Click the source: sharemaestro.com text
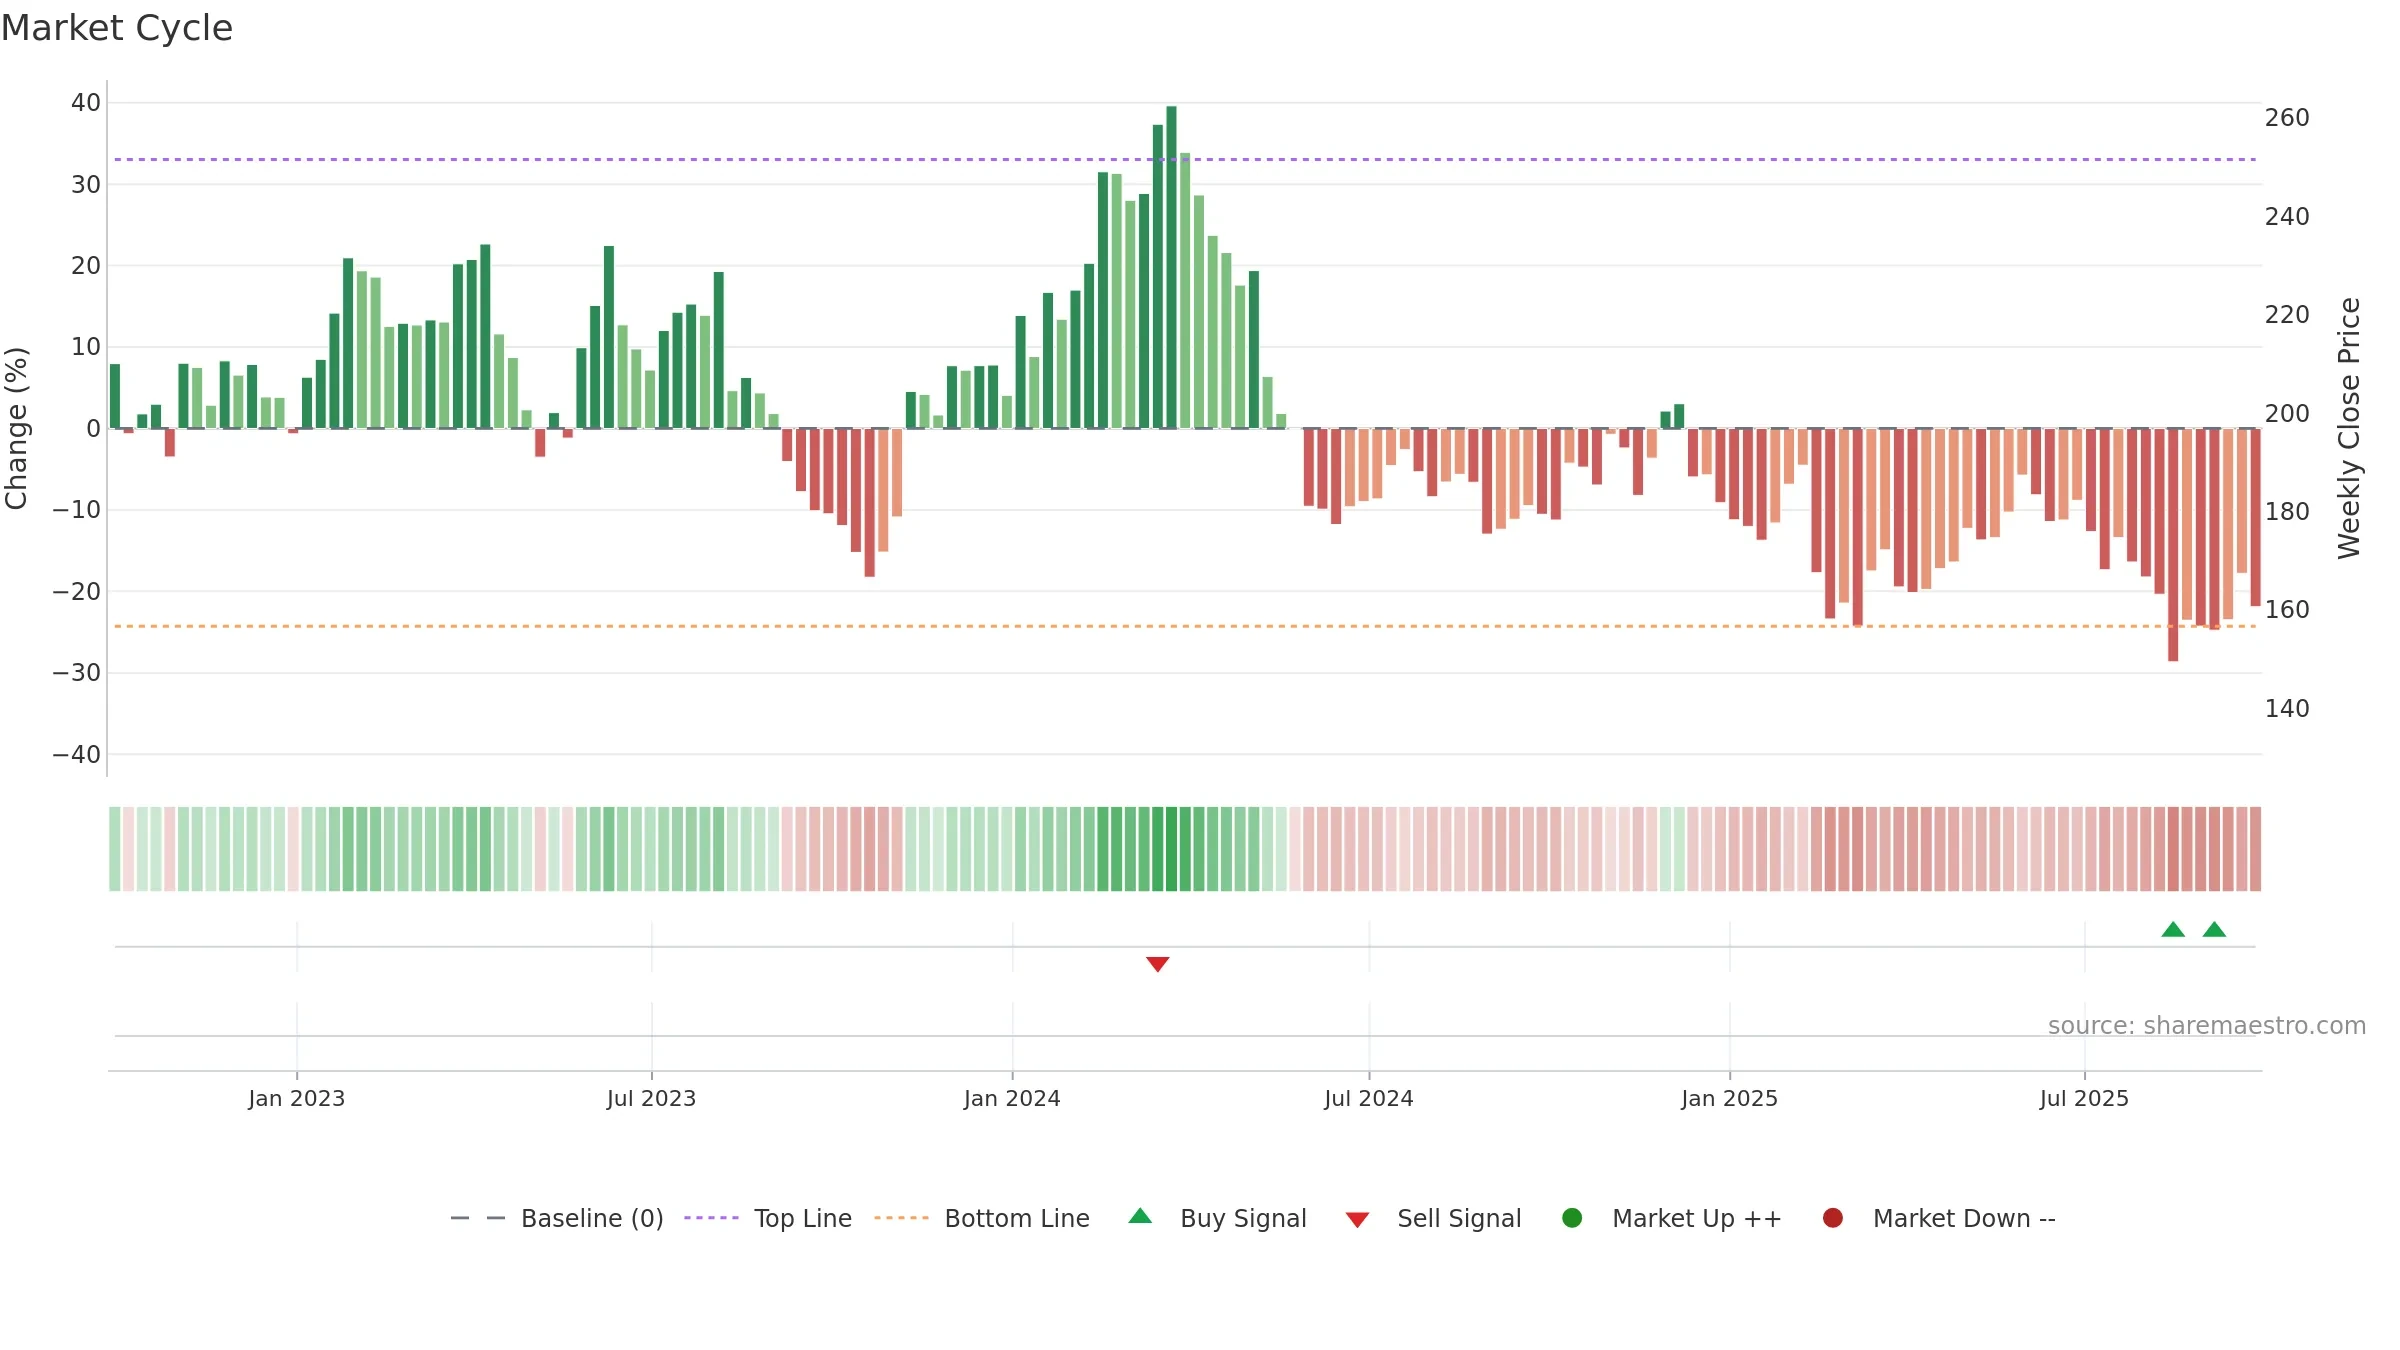2400x1350 pixels. (2207, 1026)
